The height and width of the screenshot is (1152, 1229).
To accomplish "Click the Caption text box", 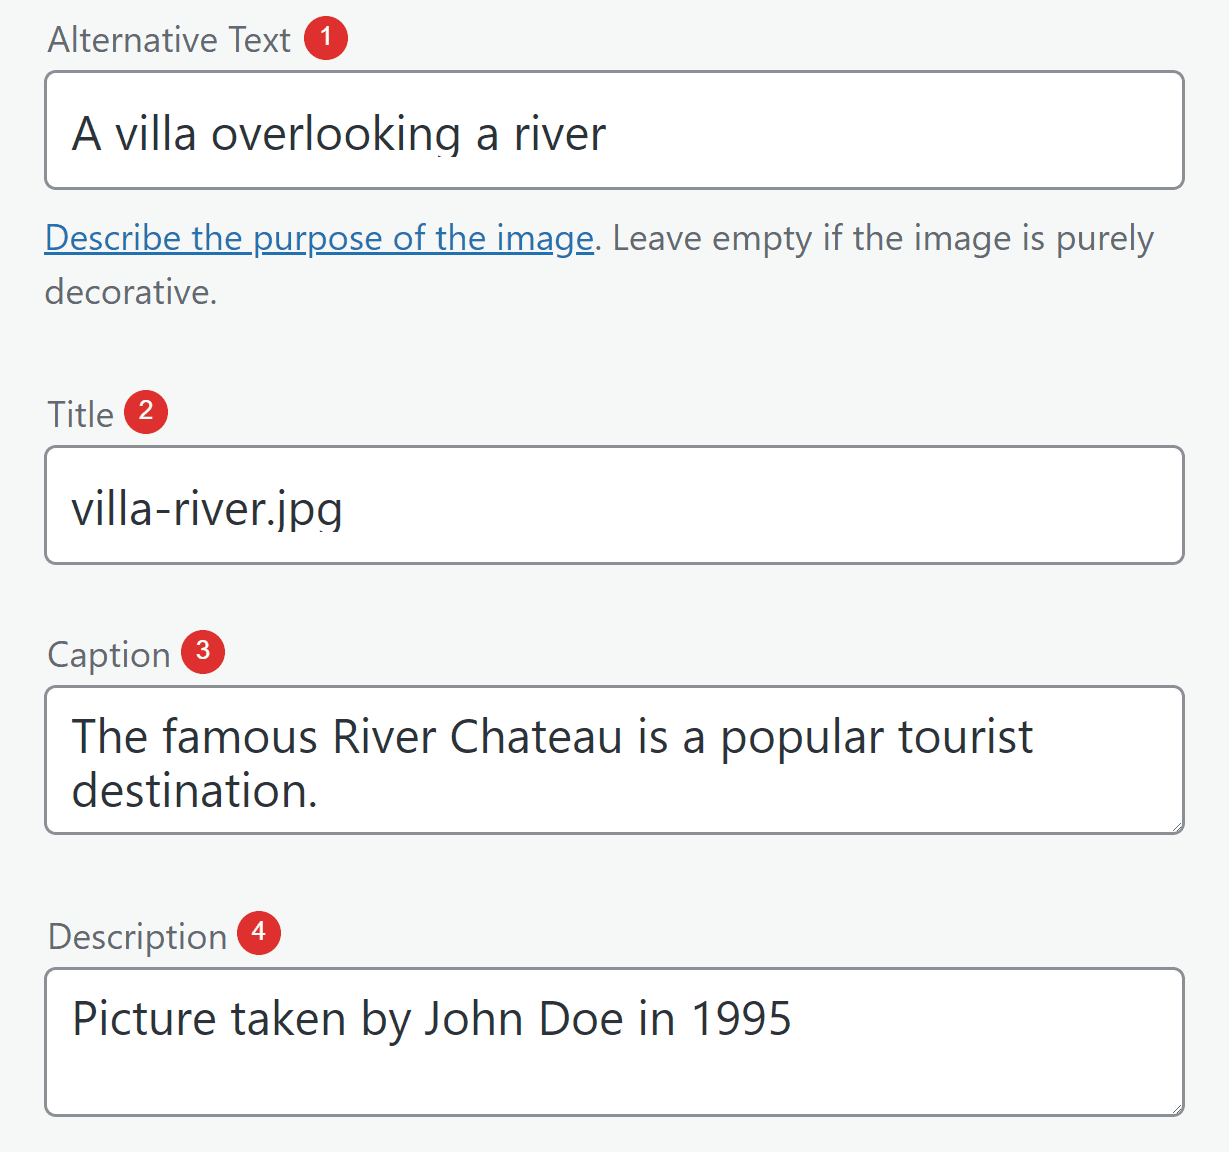I will [612, 760].
